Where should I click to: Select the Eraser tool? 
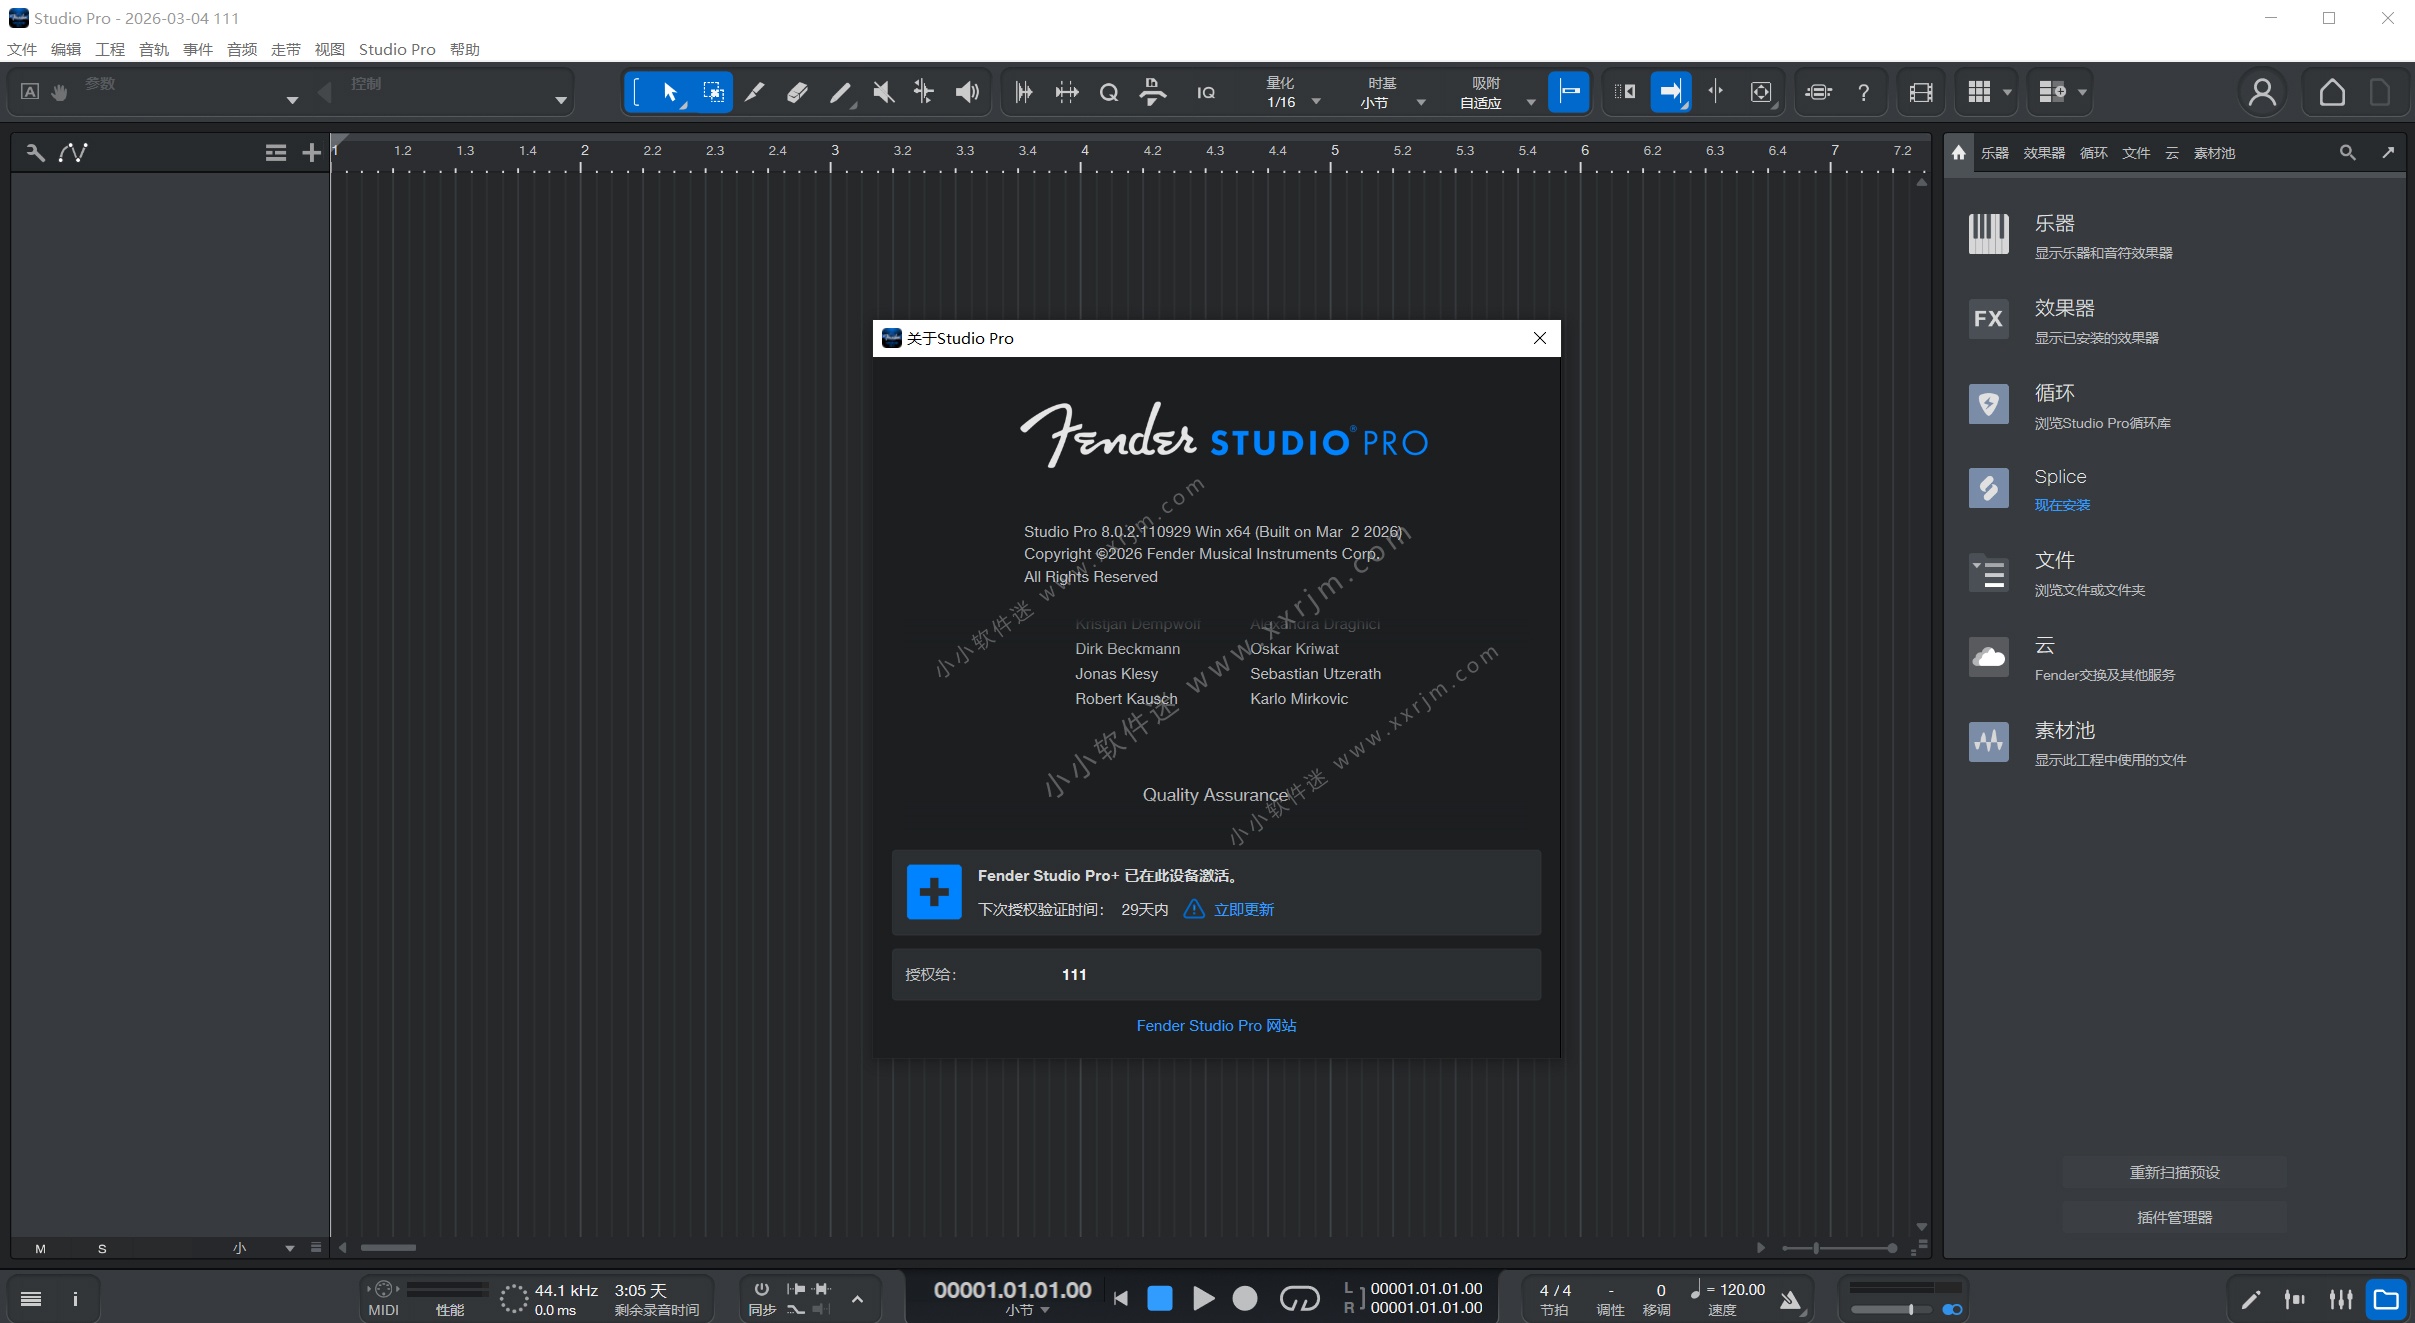click(x=797, y=92)
